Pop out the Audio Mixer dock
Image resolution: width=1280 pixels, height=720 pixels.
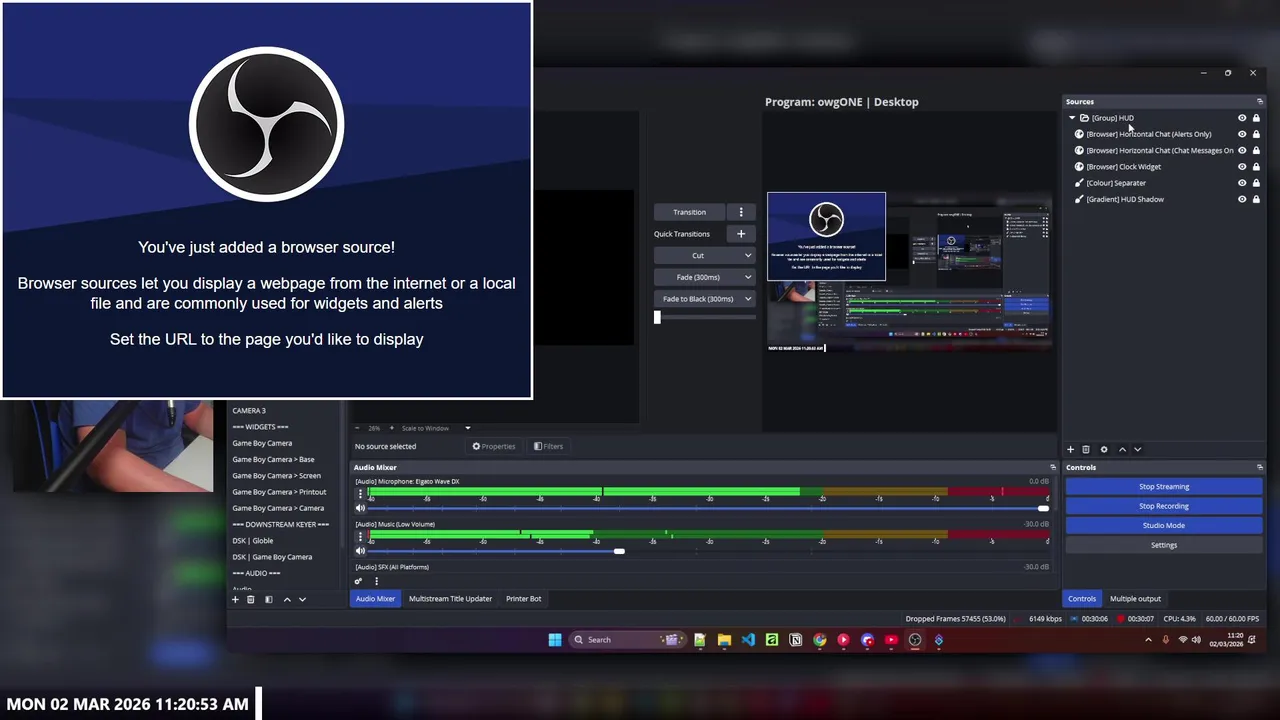coord(1052,468)
